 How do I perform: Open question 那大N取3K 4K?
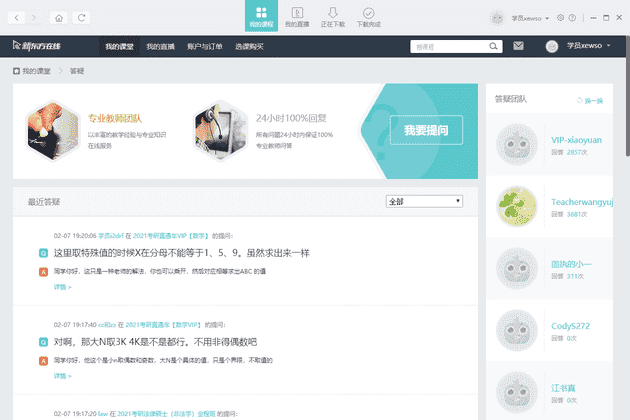tap(155, 342)
